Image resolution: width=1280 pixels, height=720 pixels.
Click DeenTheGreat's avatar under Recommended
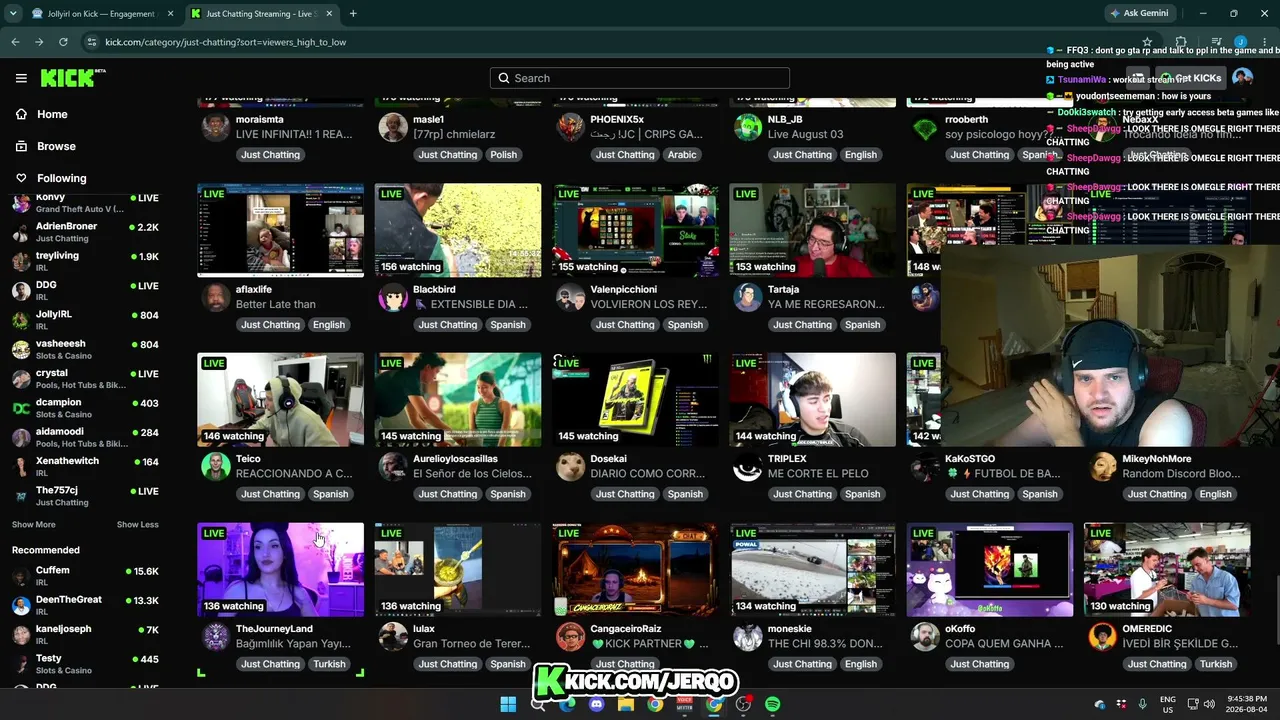(x=20, y=605)
